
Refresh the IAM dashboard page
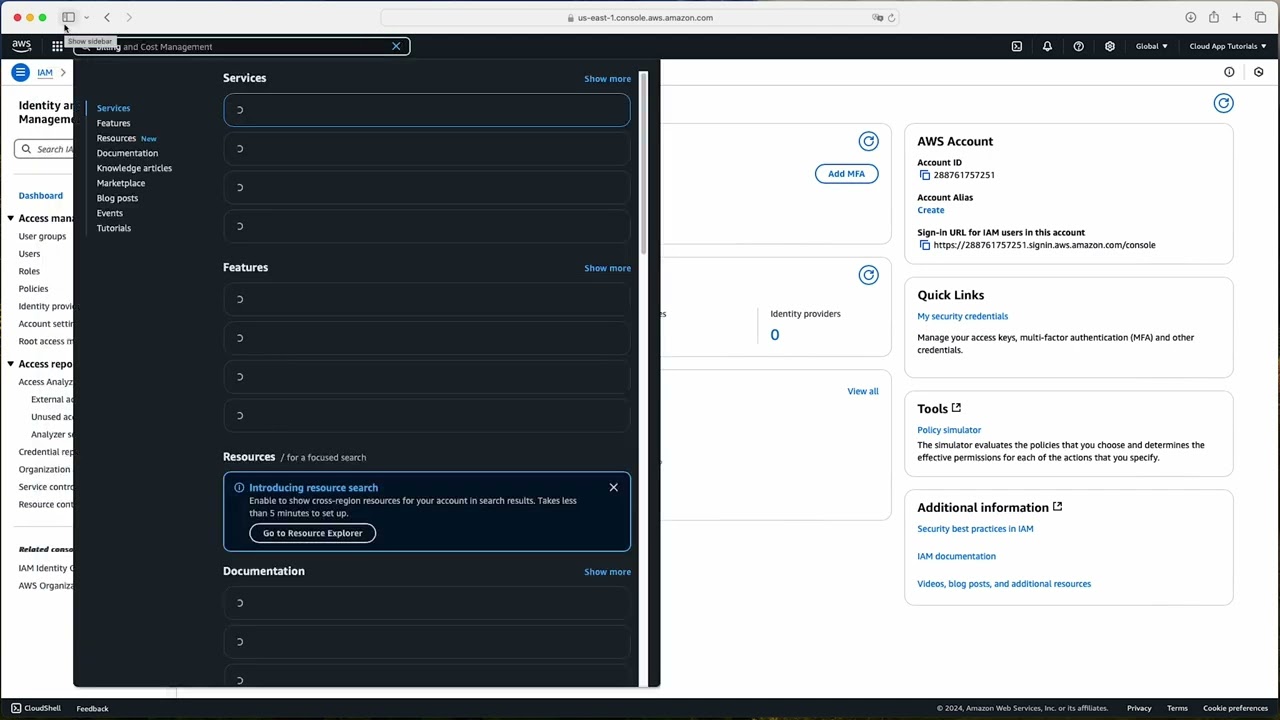(1223, 103)
